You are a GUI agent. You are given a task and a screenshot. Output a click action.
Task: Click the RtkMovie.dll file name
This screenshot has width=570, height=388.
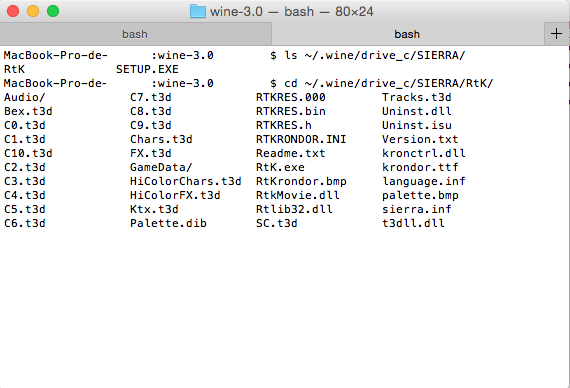pyautogui.click(x=298, y=195)
